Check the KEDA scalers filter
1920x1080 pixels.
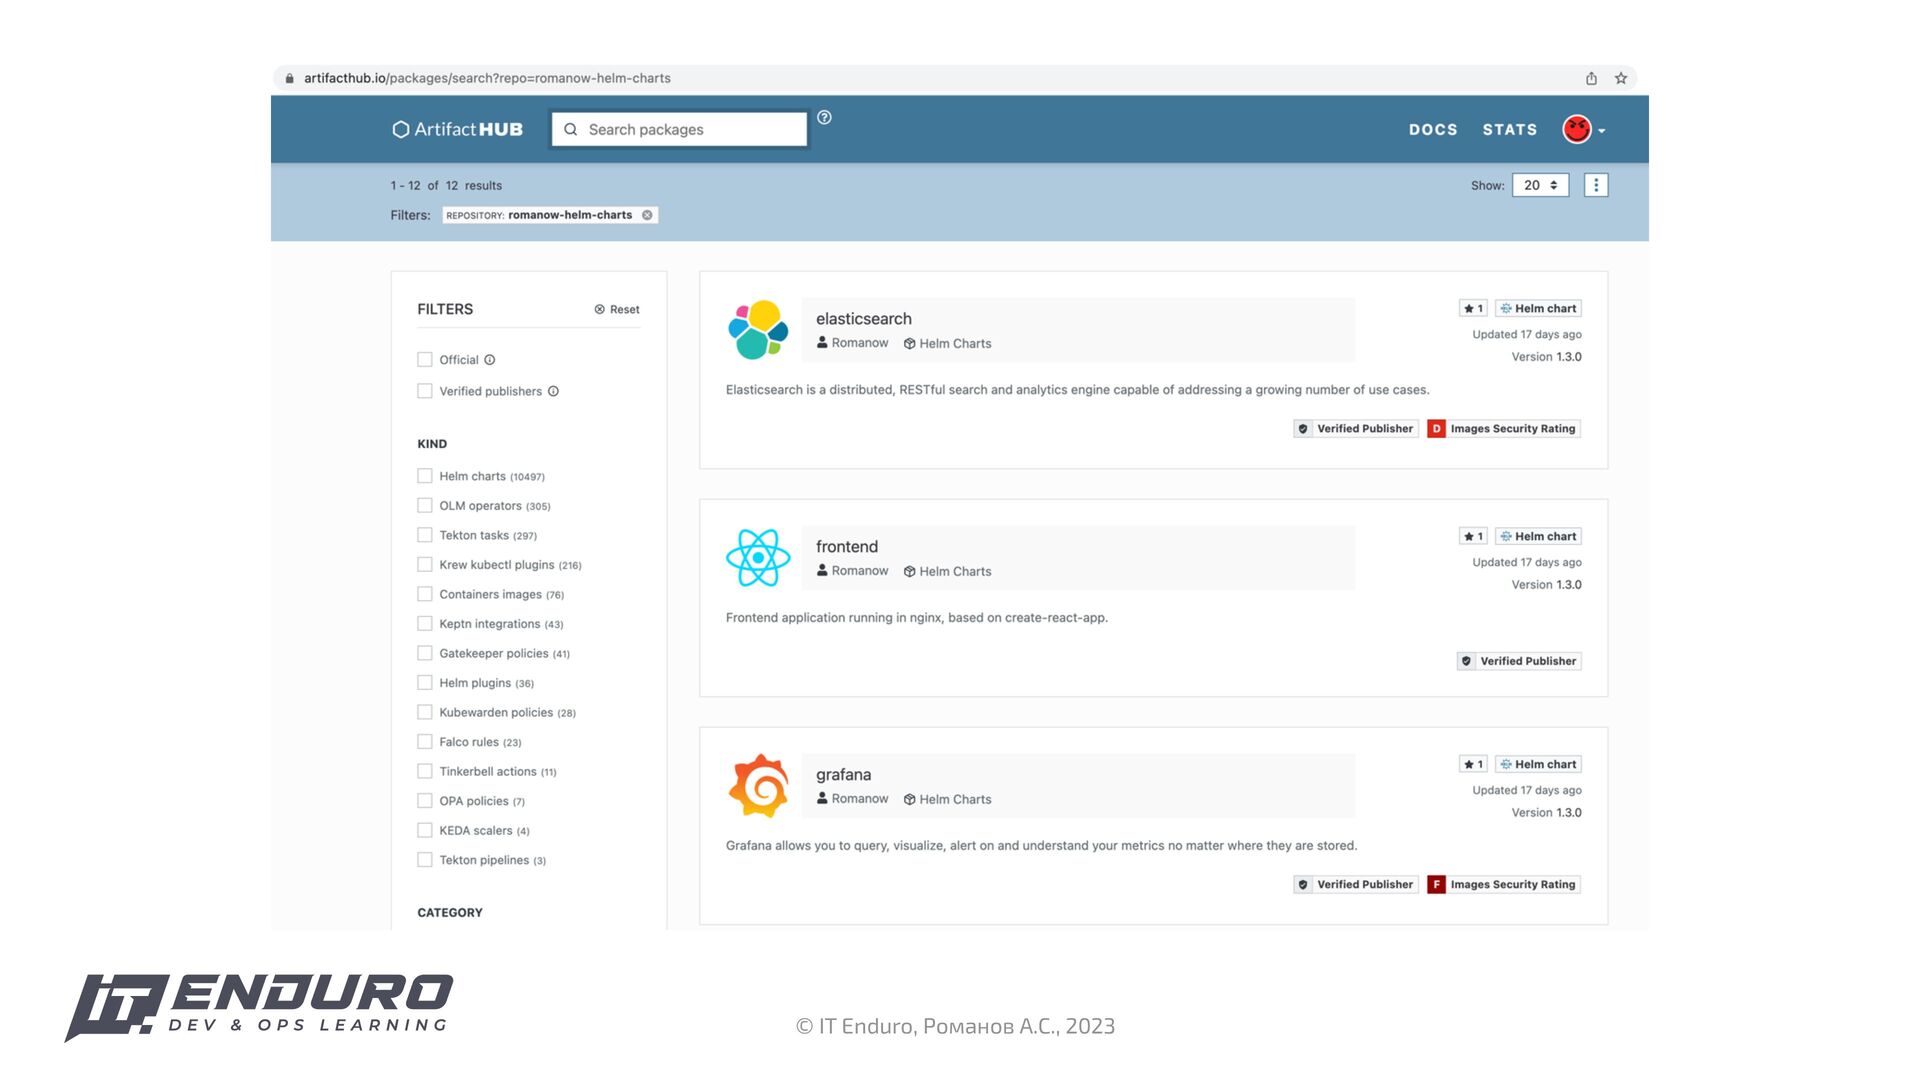pyautogui.click(x=425, y=830)
